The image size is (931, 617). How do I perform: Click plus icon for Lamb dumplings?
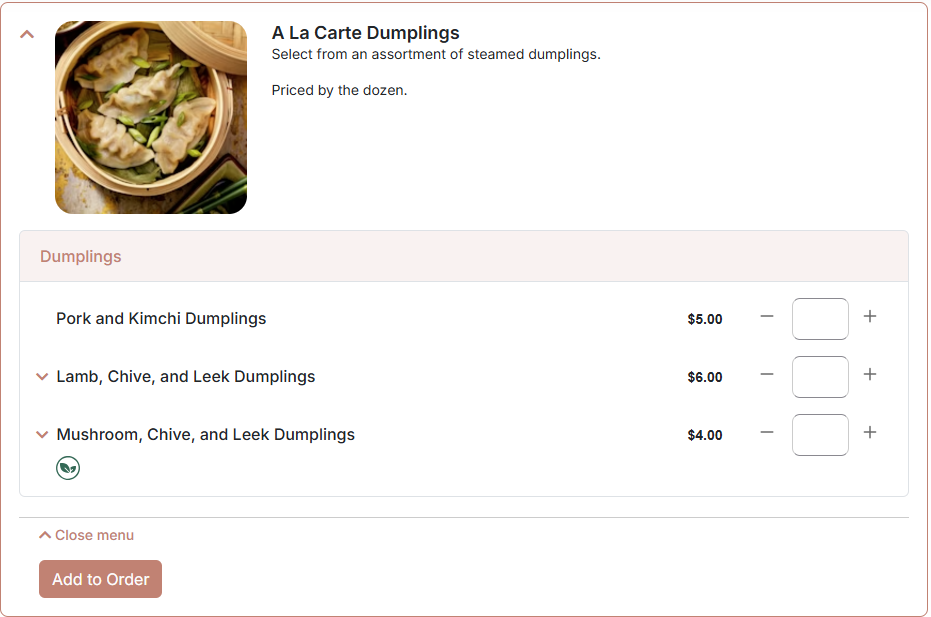coord(870,375)
